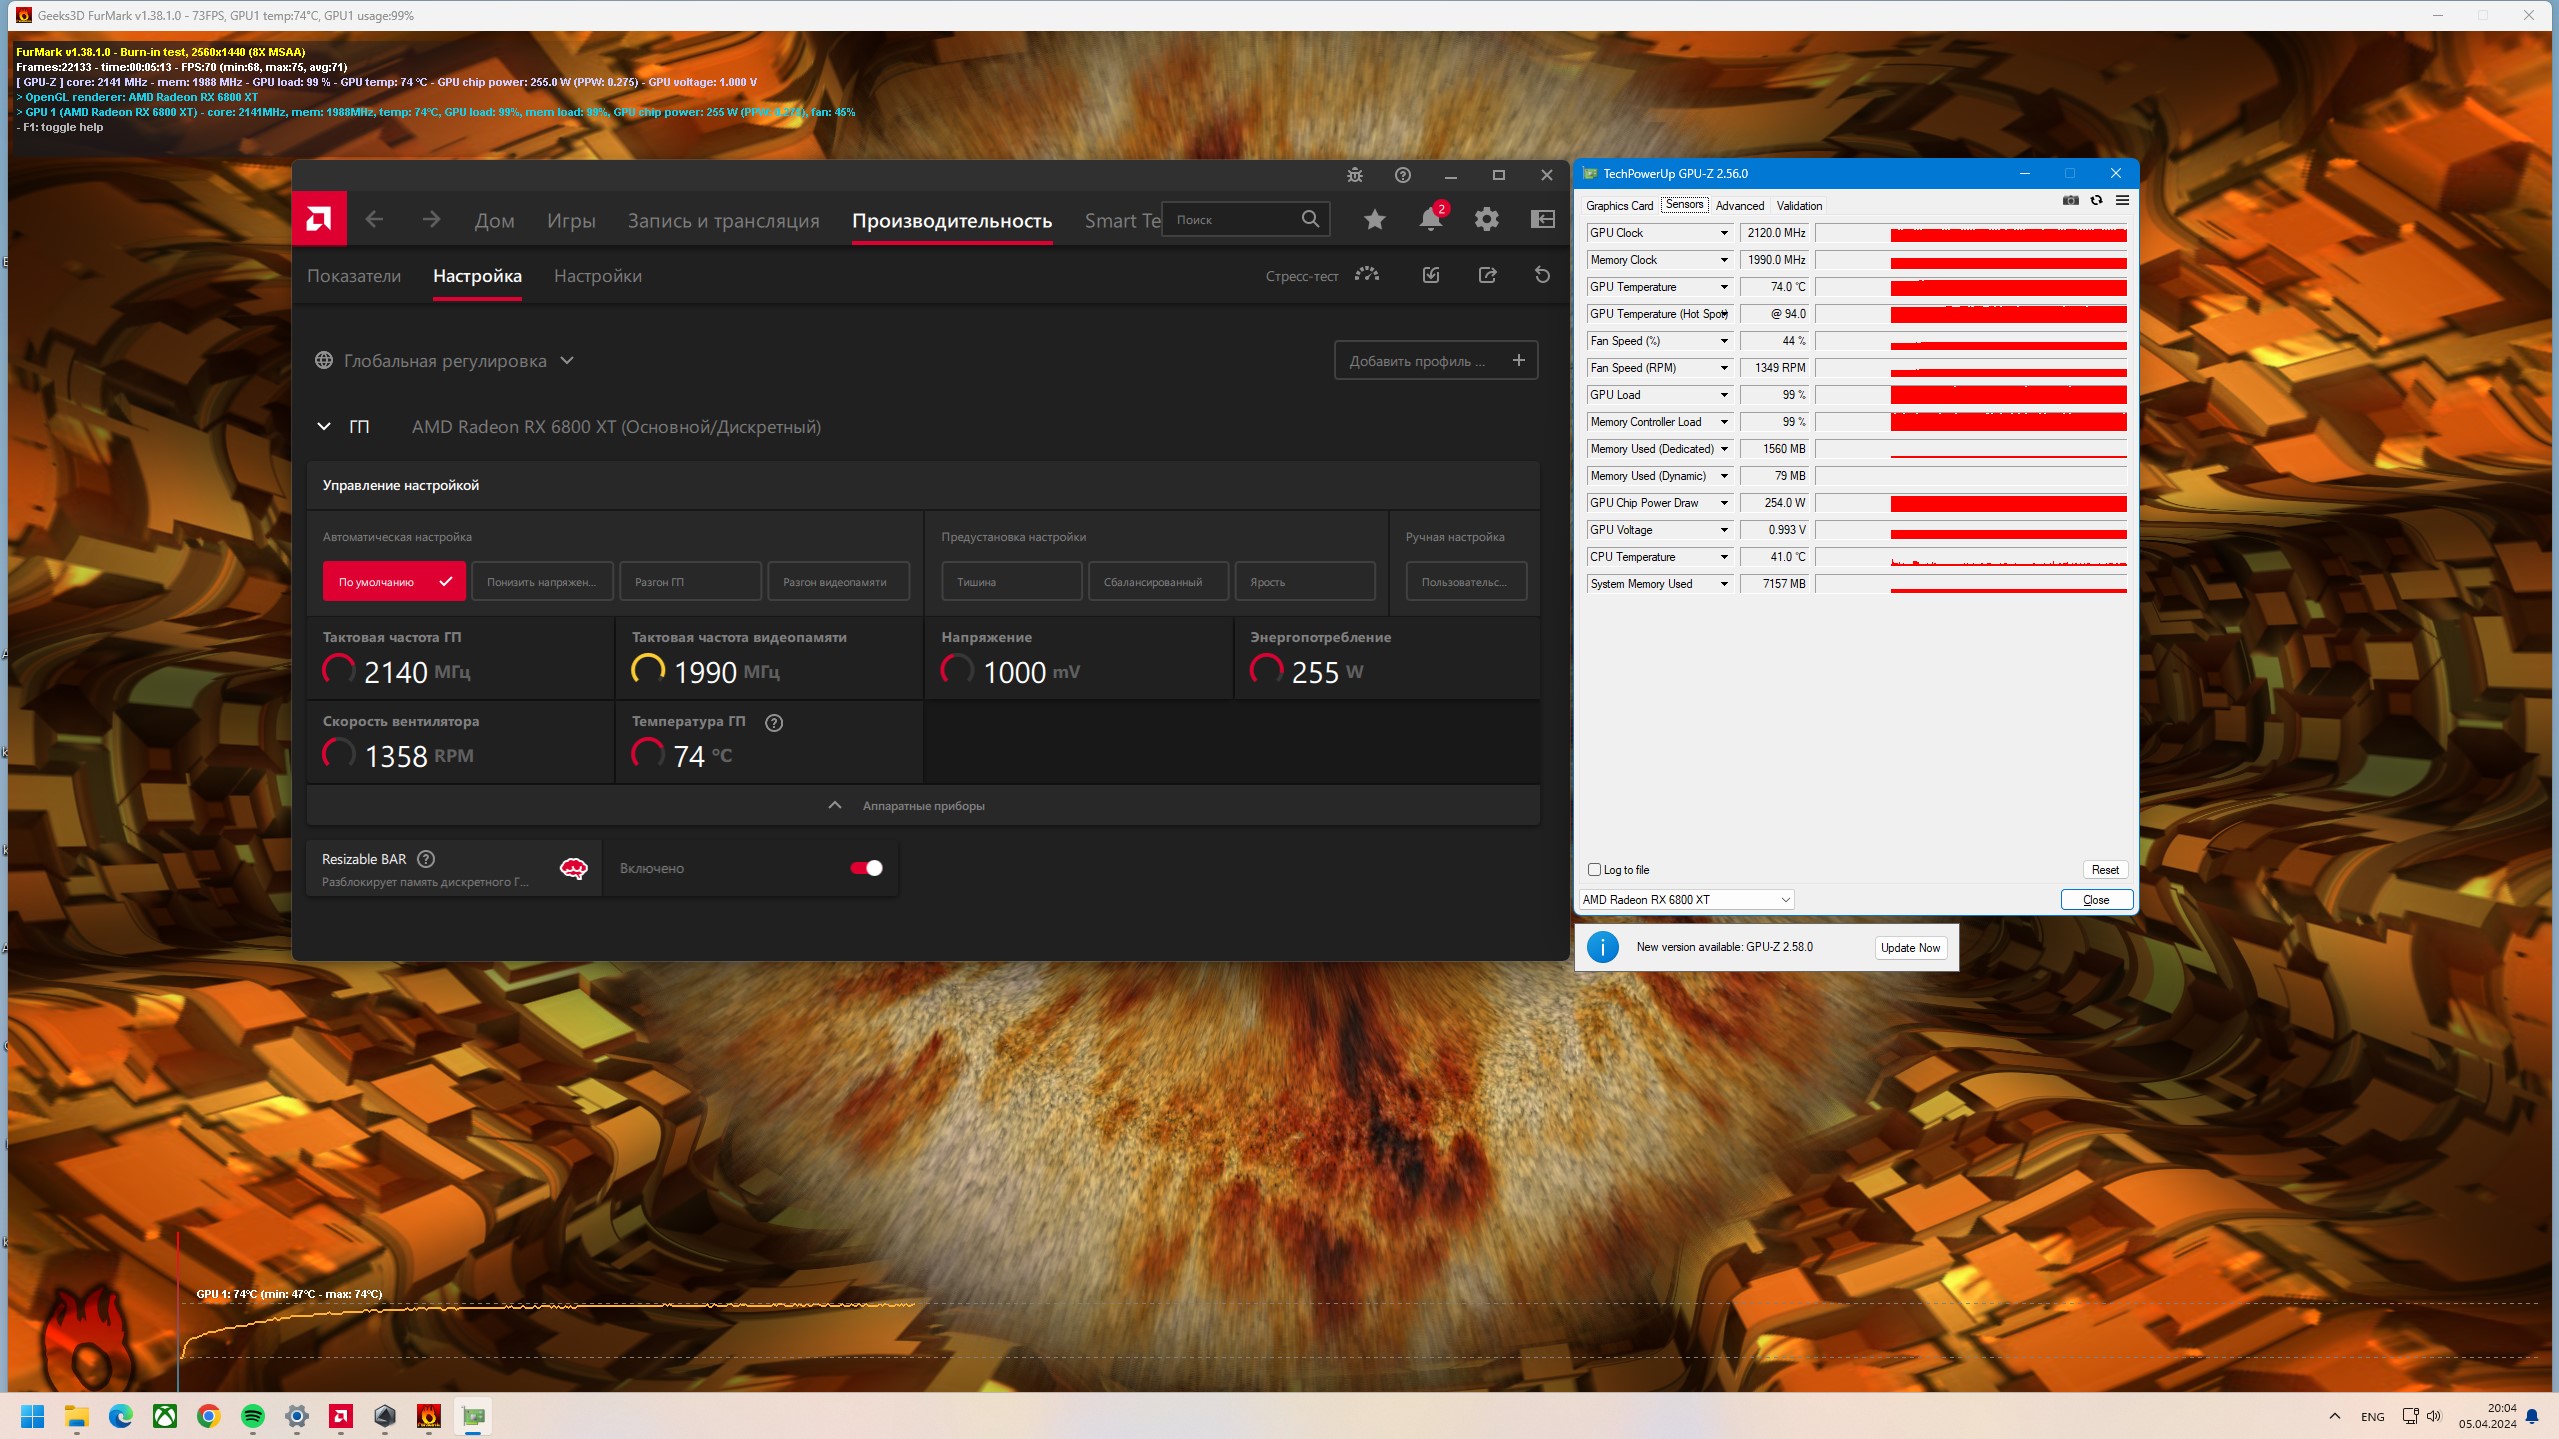Click the Пользовательский manual tuning button

[x=1466, y=582]
